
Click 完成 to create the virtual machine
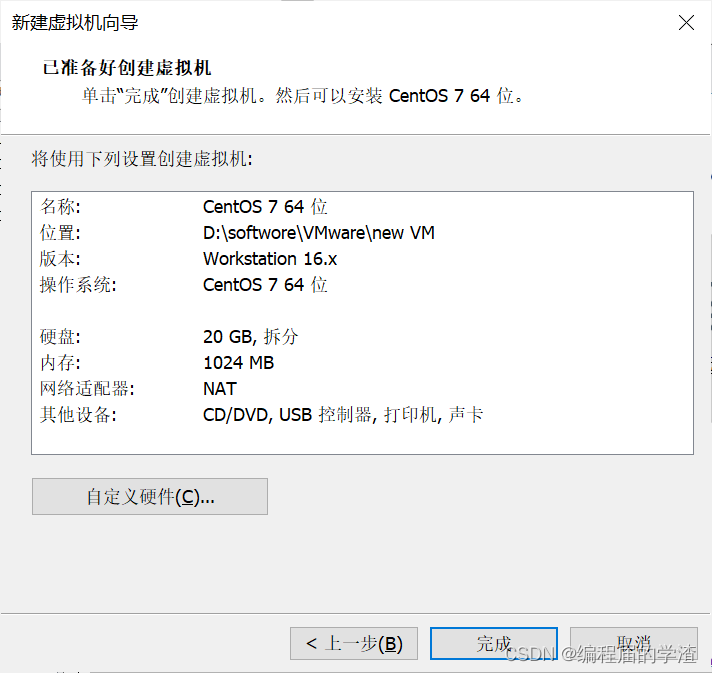tap(494, 643)
